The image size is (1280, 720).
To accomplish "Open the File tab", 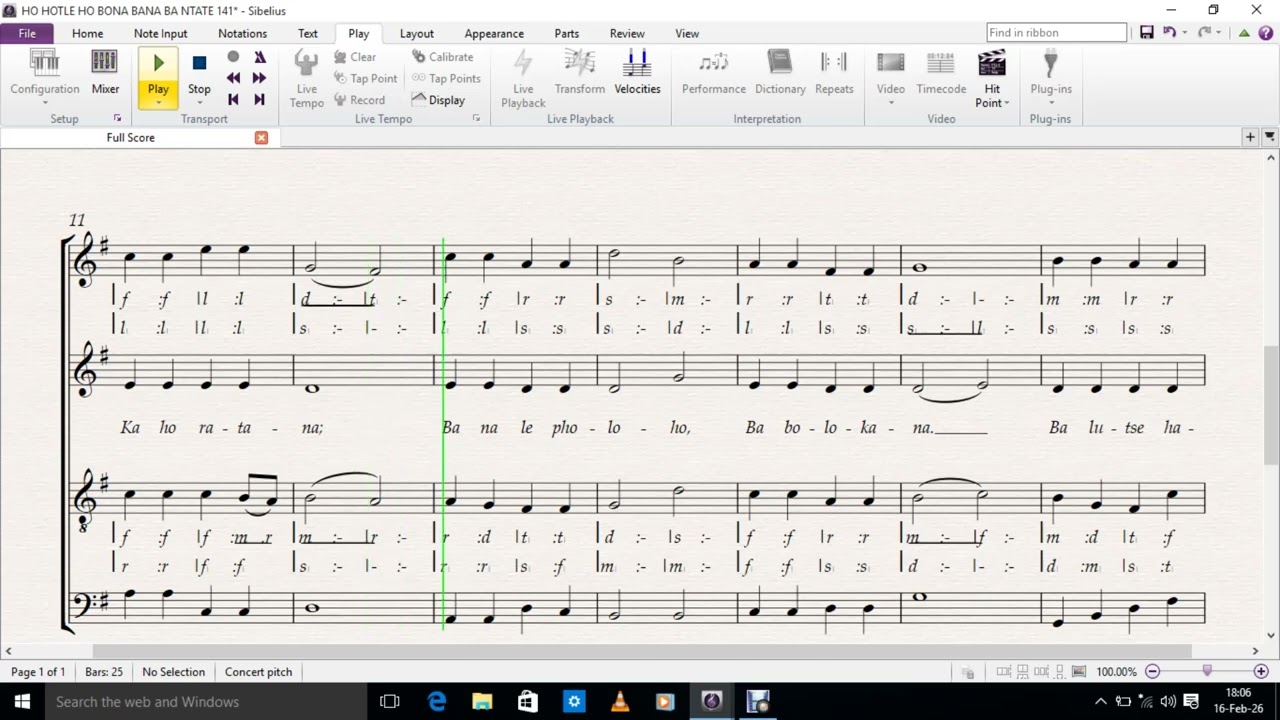I will pos(27,33).
